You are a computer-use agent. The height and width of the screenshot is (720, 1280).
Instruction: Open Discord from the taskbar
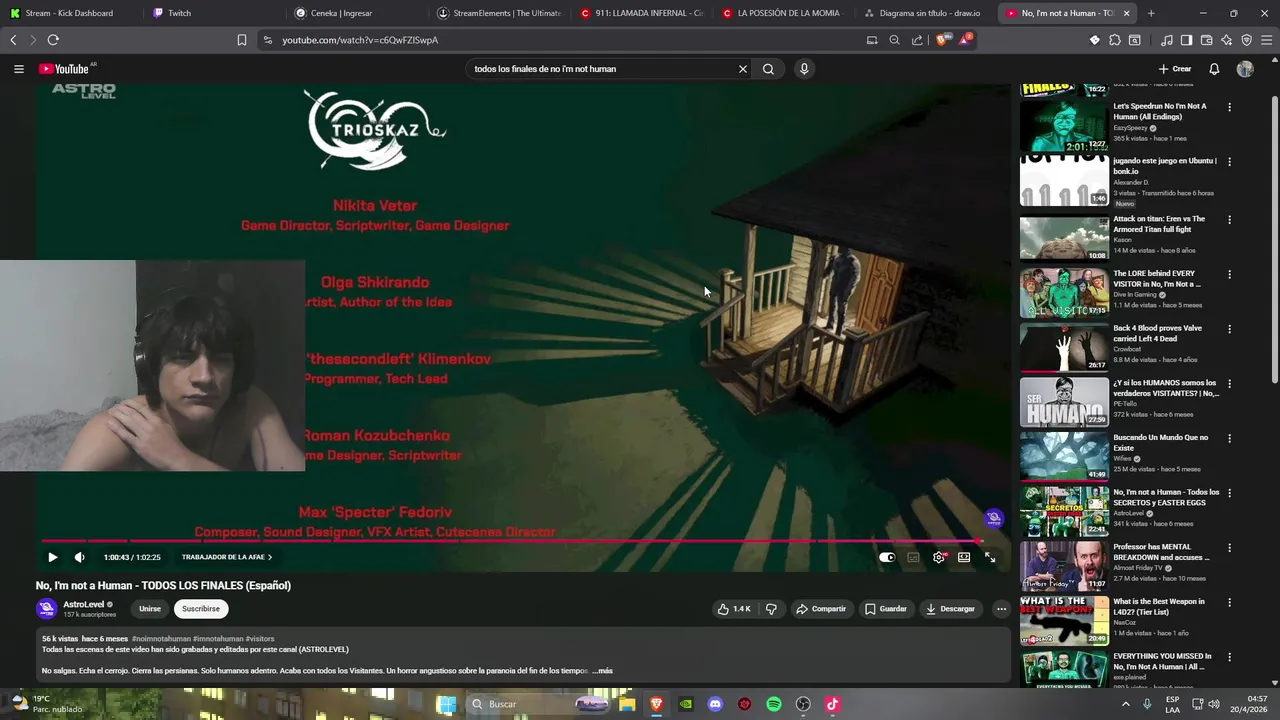pyautogui.click(x=715, y=704)
